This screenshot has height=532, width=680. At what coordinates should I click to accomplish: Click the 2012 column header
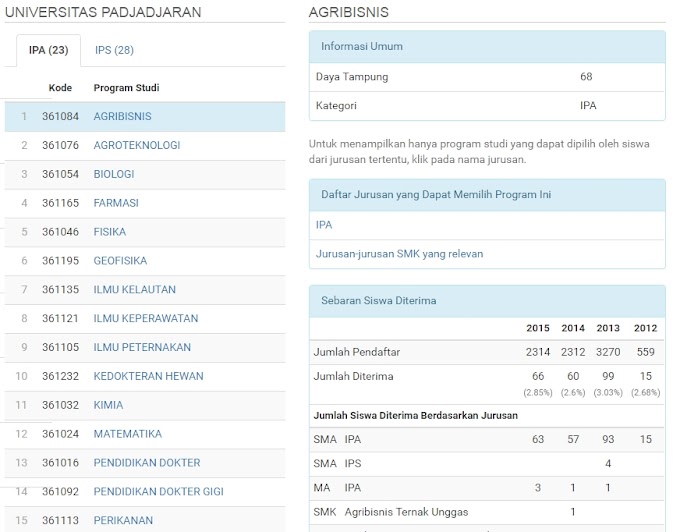point(645,328)
